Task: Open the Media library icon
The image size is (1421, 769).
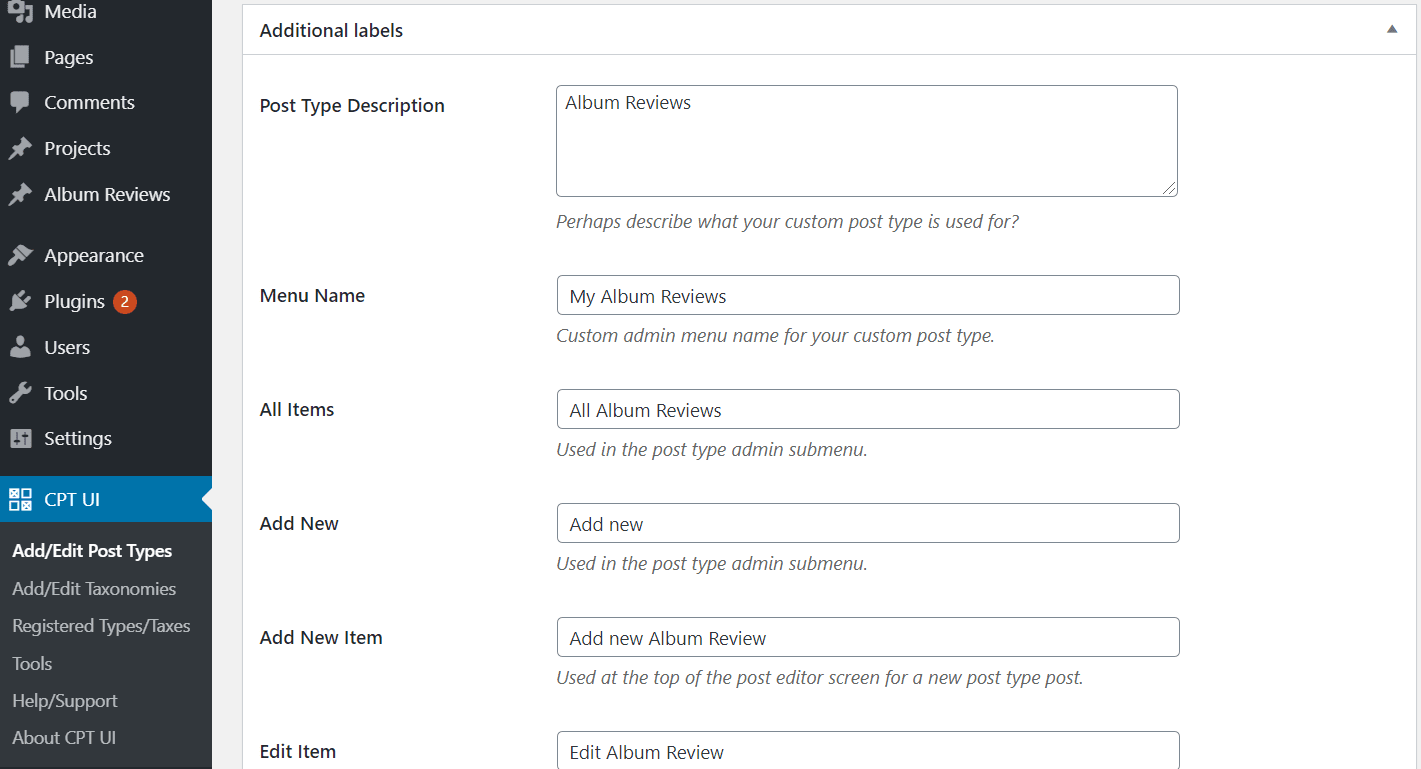Action: 20,11
